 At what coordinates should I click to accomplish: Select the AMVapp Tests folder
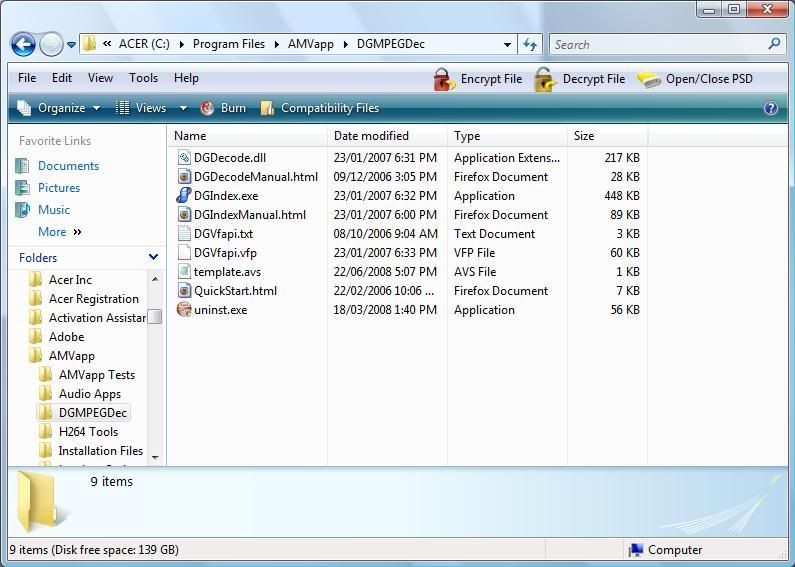pos(97,375)
